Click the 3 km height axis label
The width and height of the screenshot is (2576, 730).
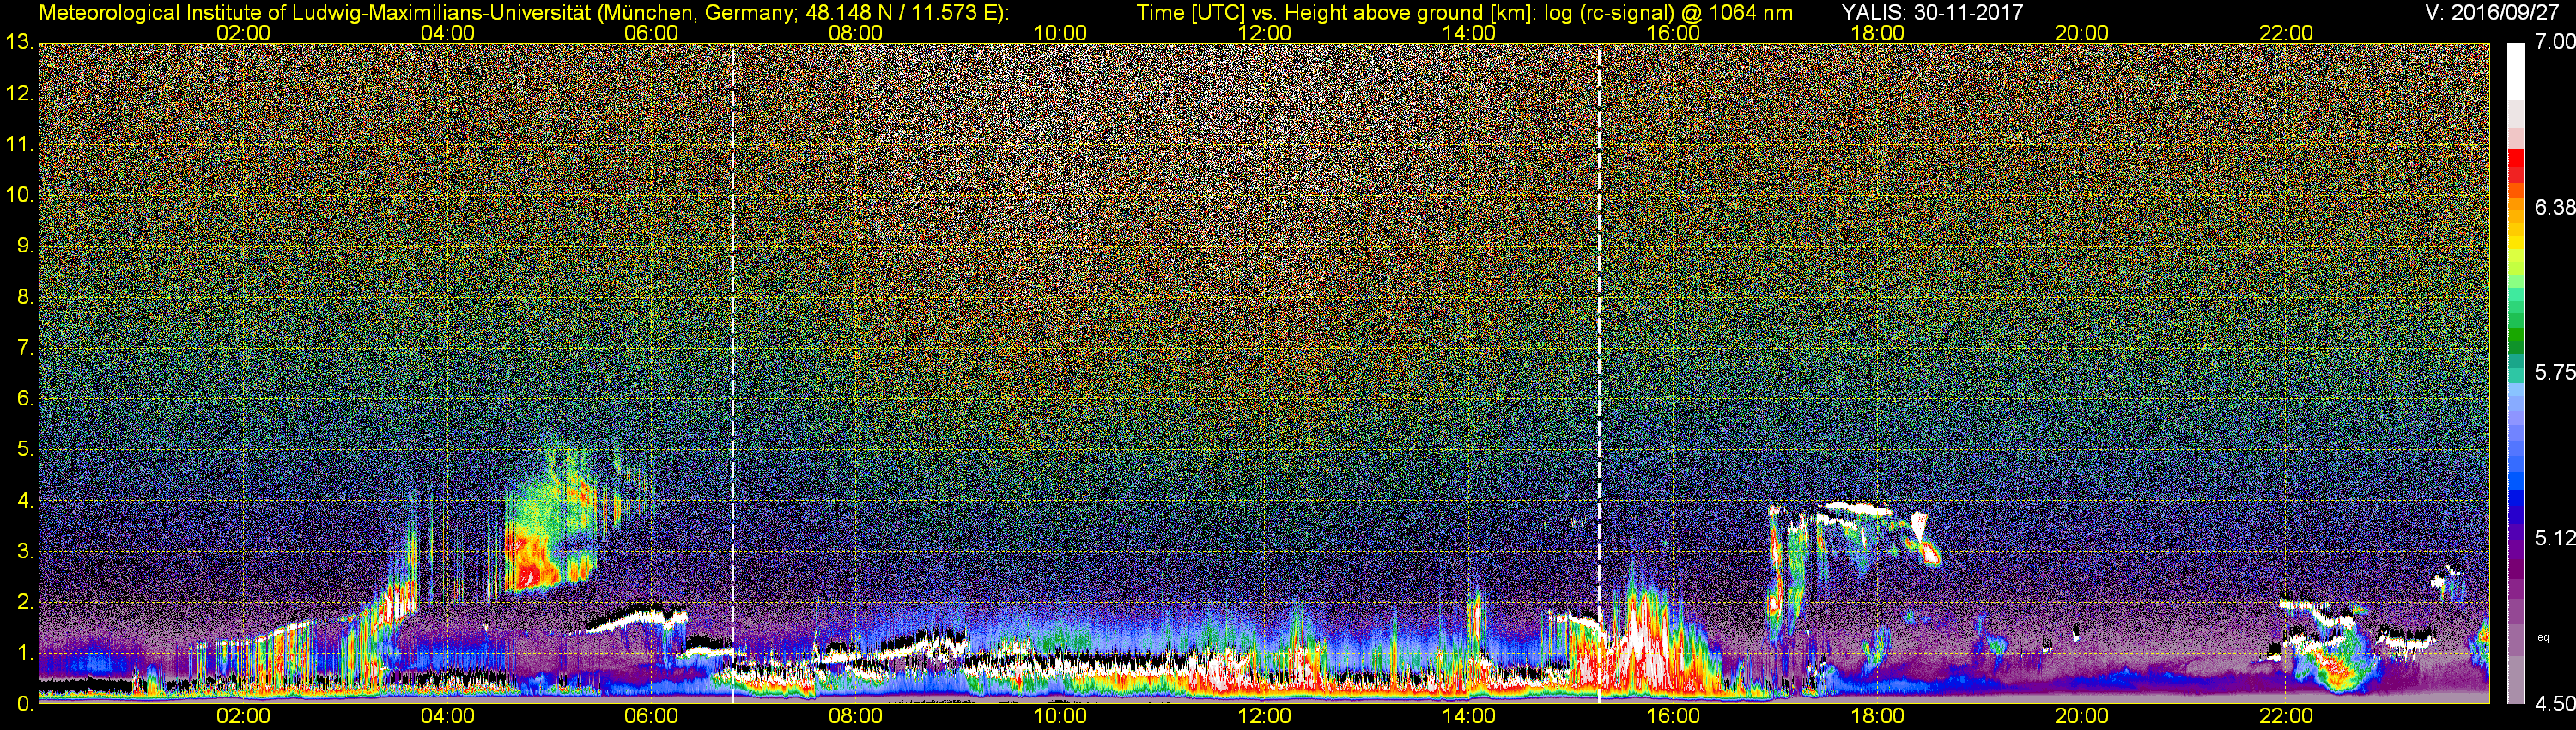tap(24, 551)
